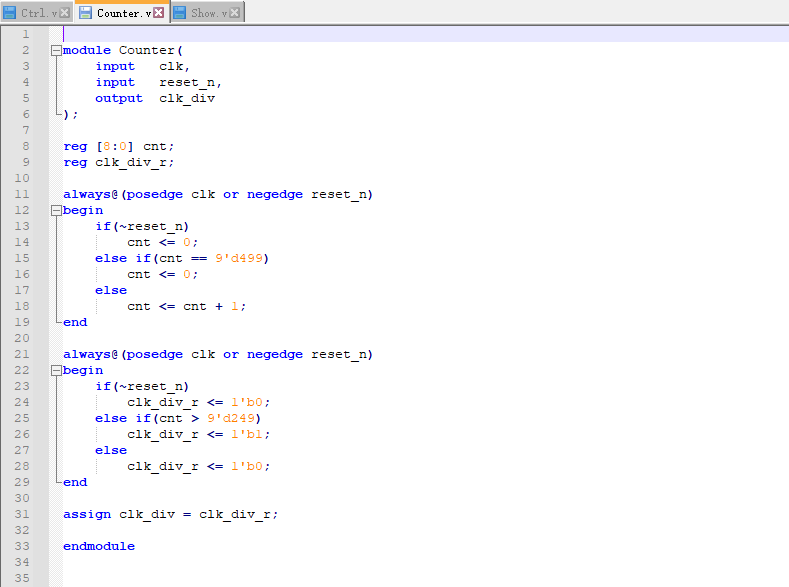Image resolution: width=789 pixels, height=587 pixels.
Task: Click 1'b0 on line 24
Action: pyautogui.click(x=247, y=402)
